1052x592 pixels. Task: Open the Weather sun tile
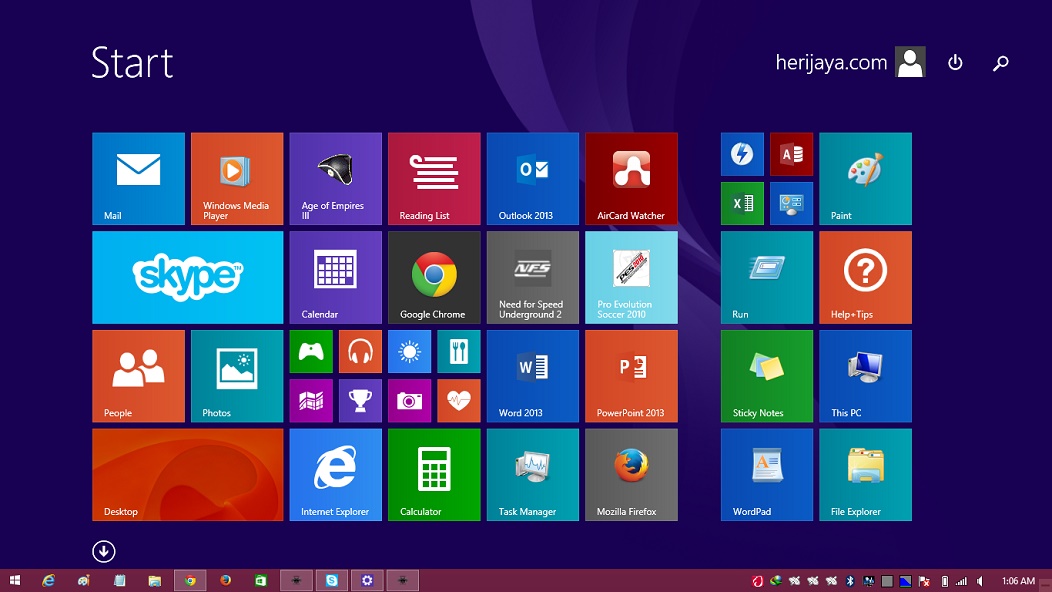409,351
